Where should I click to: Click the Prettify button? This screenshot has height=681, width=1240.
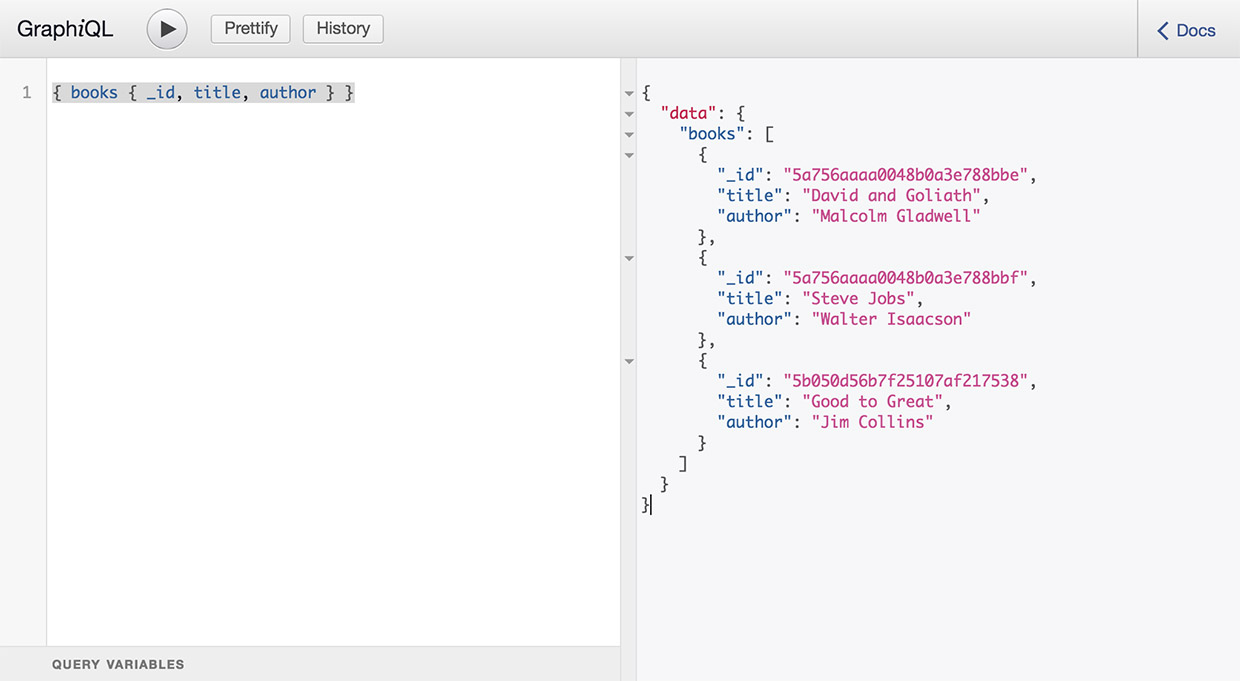pos(250,28)
